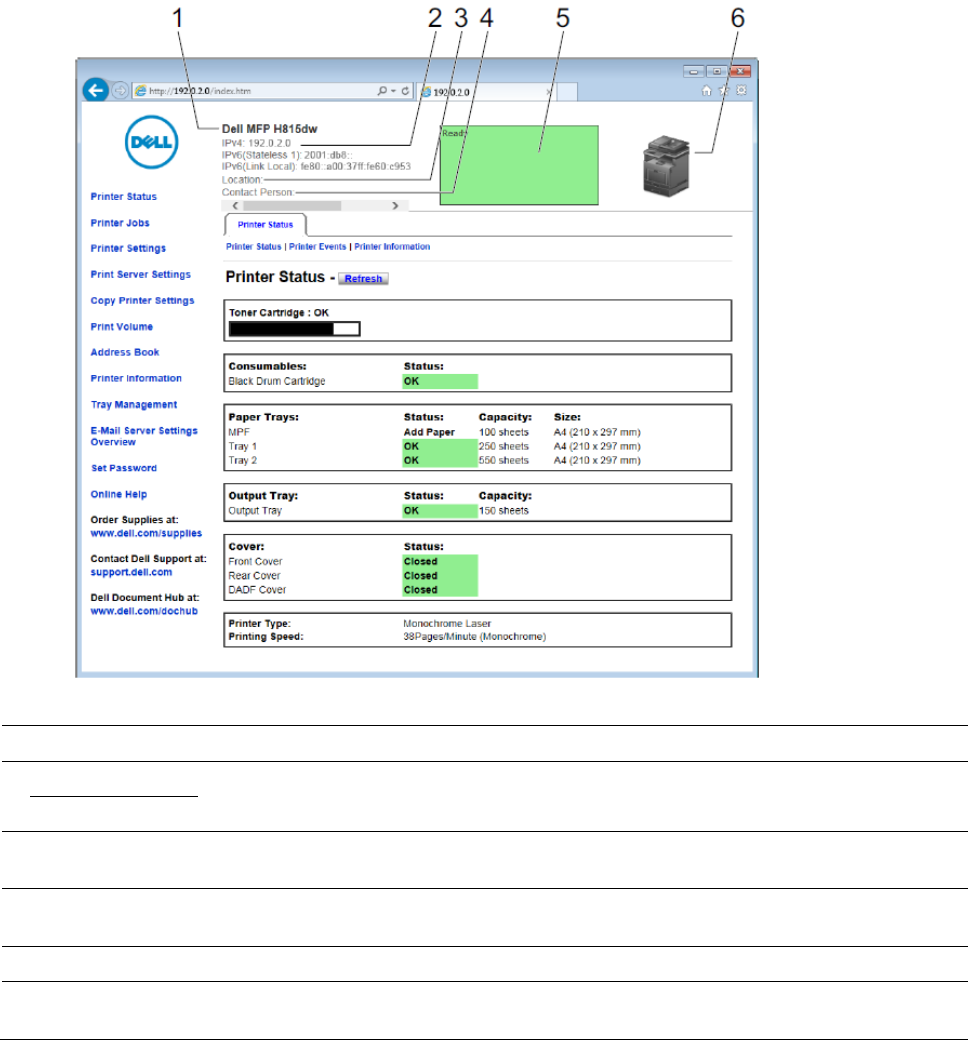Open Printer Status in left menu
The width and height of the screenshot is (968, 1040).
click(123, 197)
